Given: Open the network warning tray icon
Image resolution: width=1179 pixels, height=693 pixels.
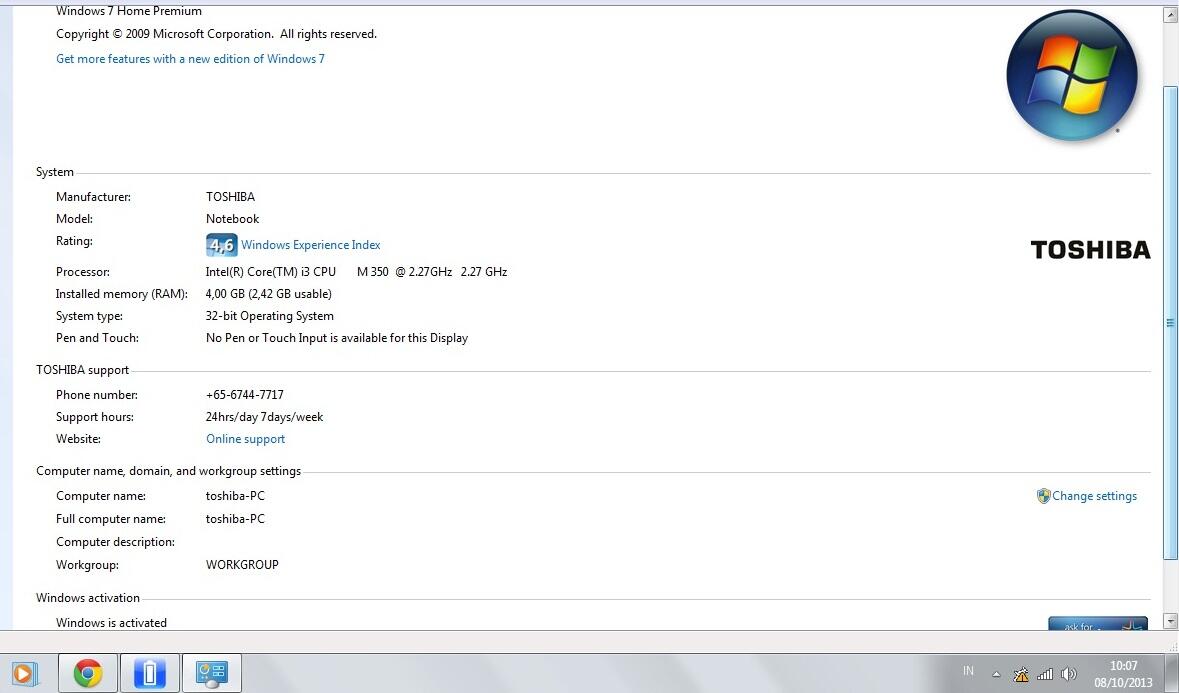Looking at the screenshot, I should click(1021, 674).
